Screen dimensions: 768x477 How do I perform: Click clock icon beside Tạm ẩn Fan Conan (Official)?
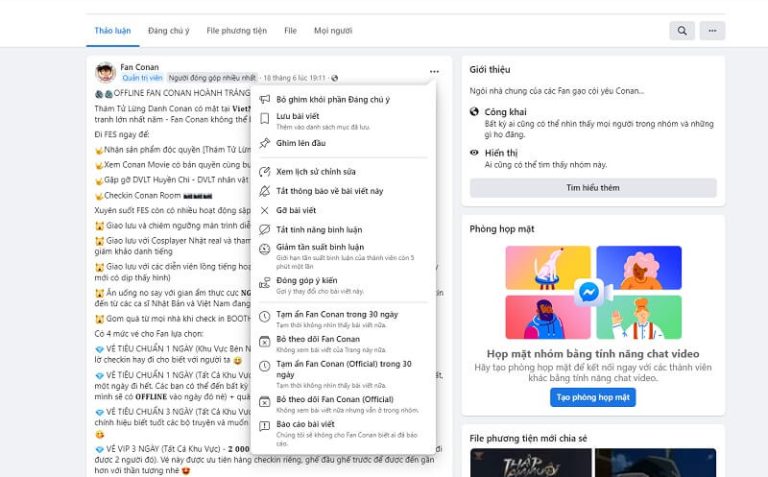tap(264, 366)
